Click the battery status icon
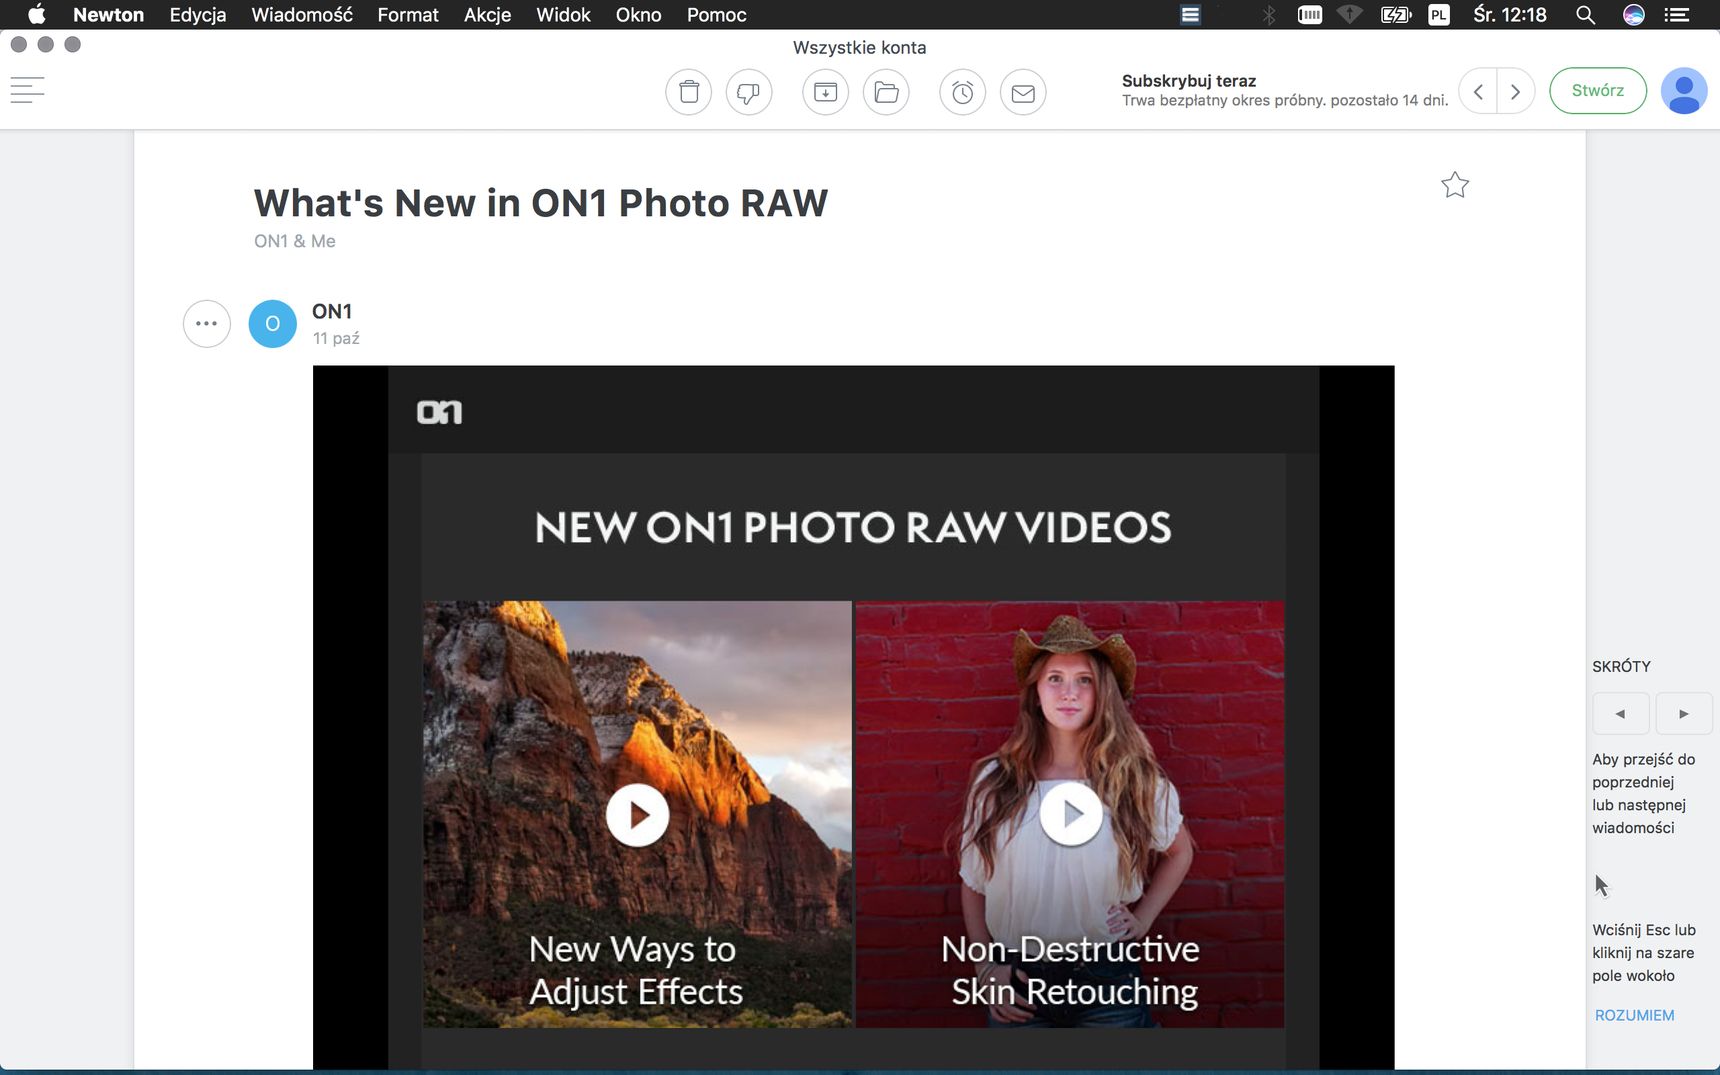Screen dimensions: 1720x1075 [x=1395, y=15]
